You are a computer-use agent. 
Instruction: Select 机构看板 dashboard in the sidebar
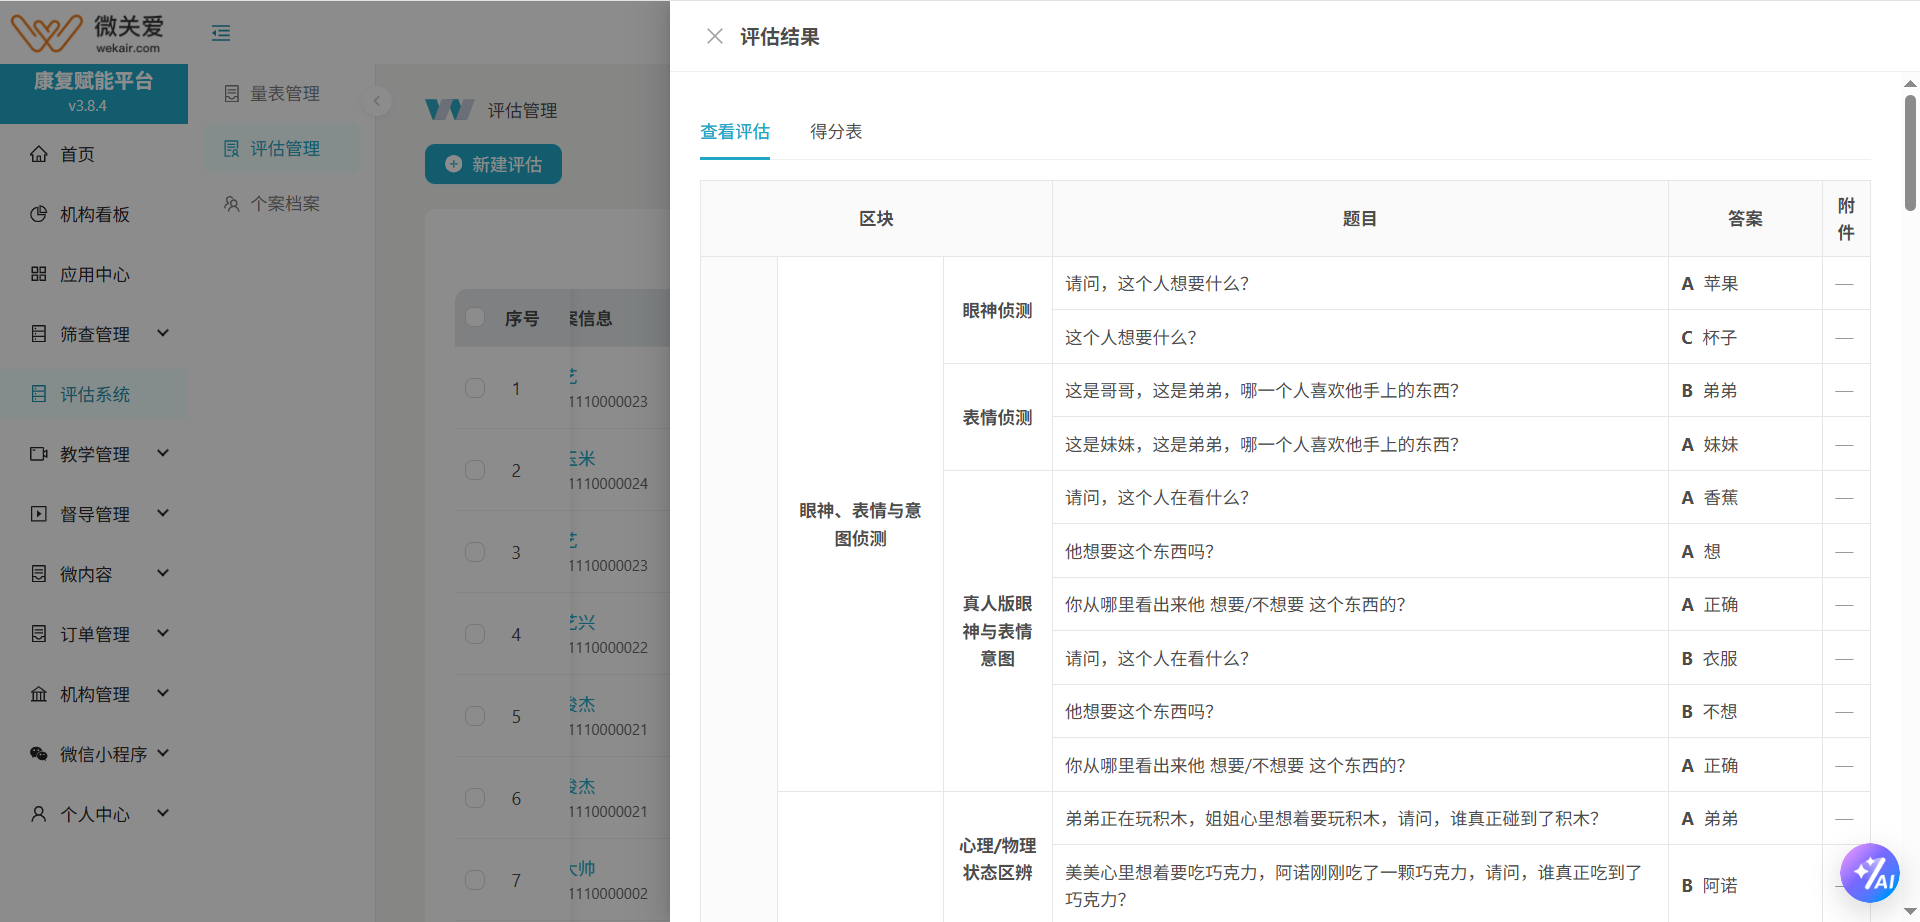[93, 214]
